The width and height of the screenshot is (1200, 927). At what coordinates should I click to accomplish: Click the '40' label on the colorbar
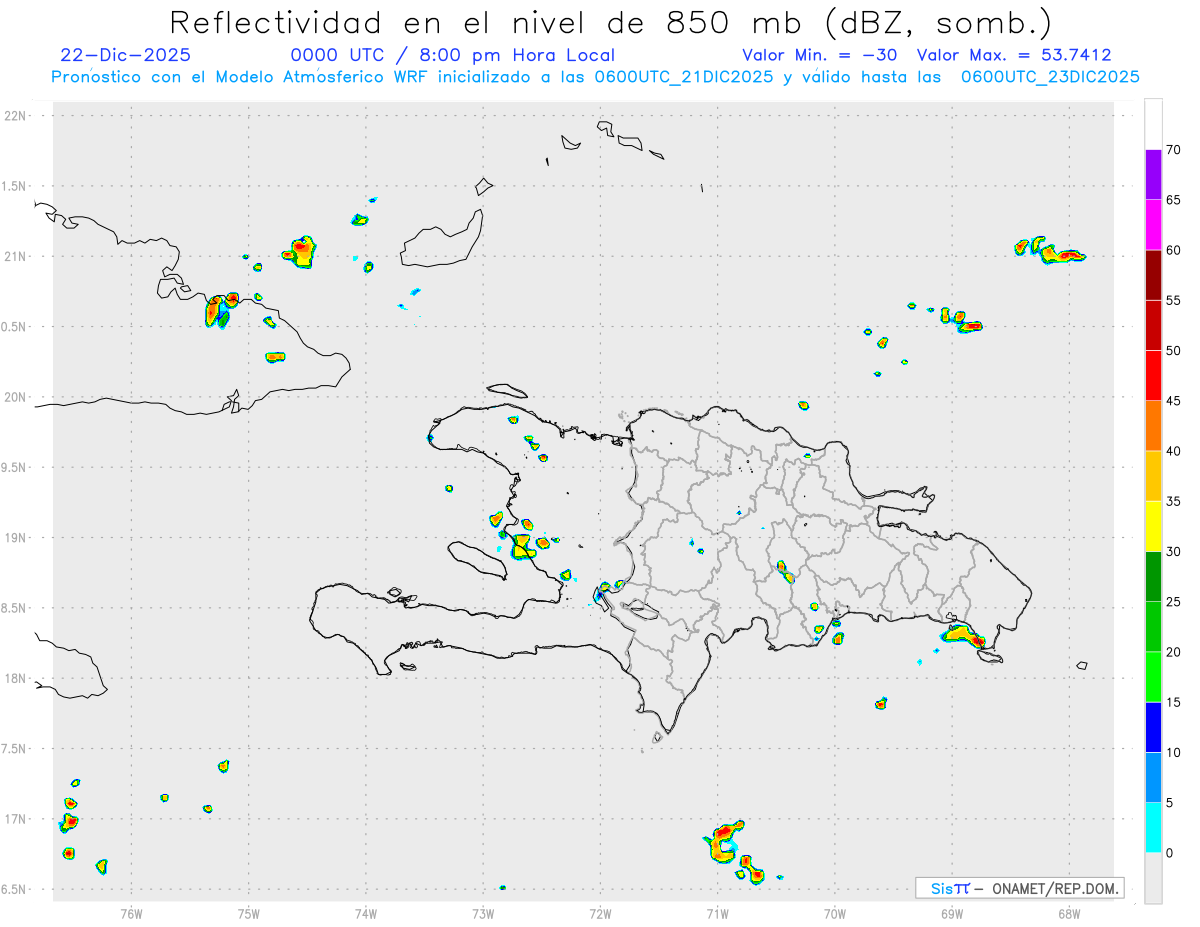coord(1174,451)
